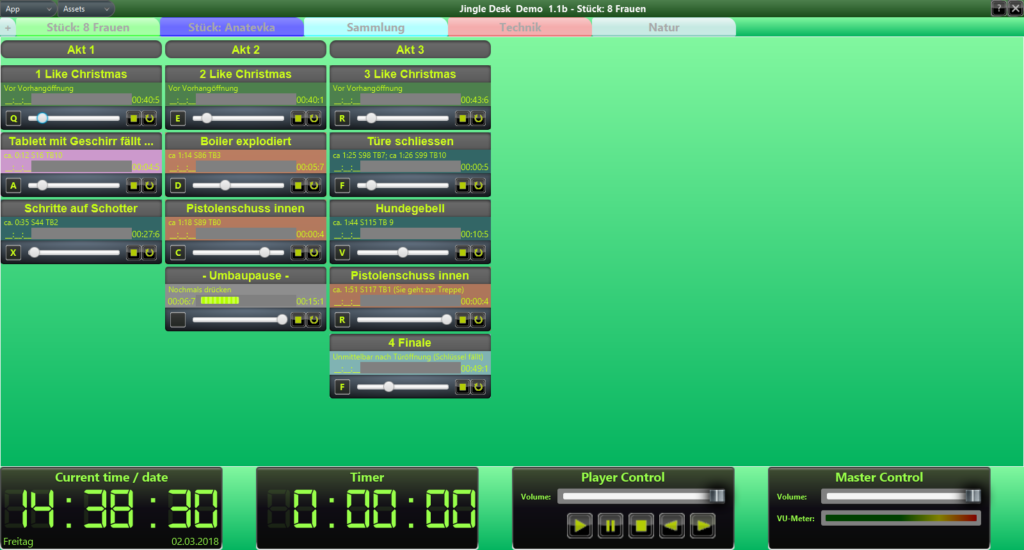This screenshot has height=550, width=1024.
Task: Stop the Boiler explodiert jingle
Action: [297, 185]
